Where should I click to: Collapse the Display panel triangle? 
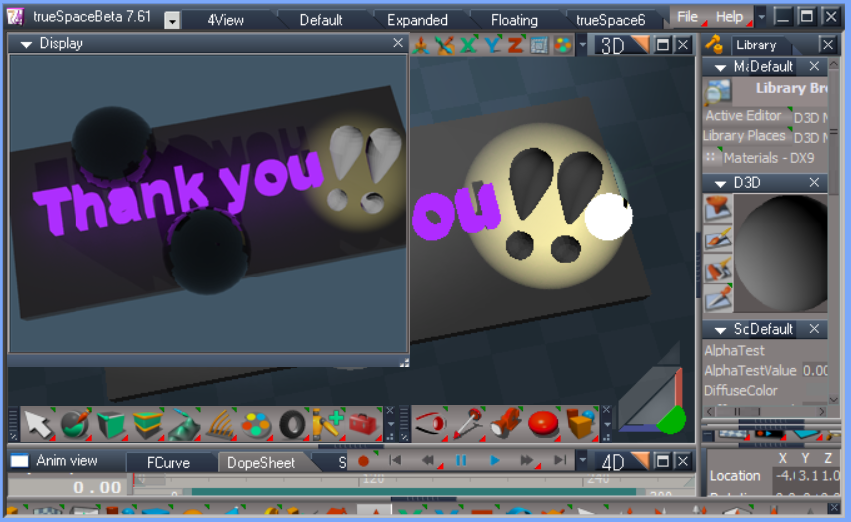pyautogui.click(x=26, y=44)
